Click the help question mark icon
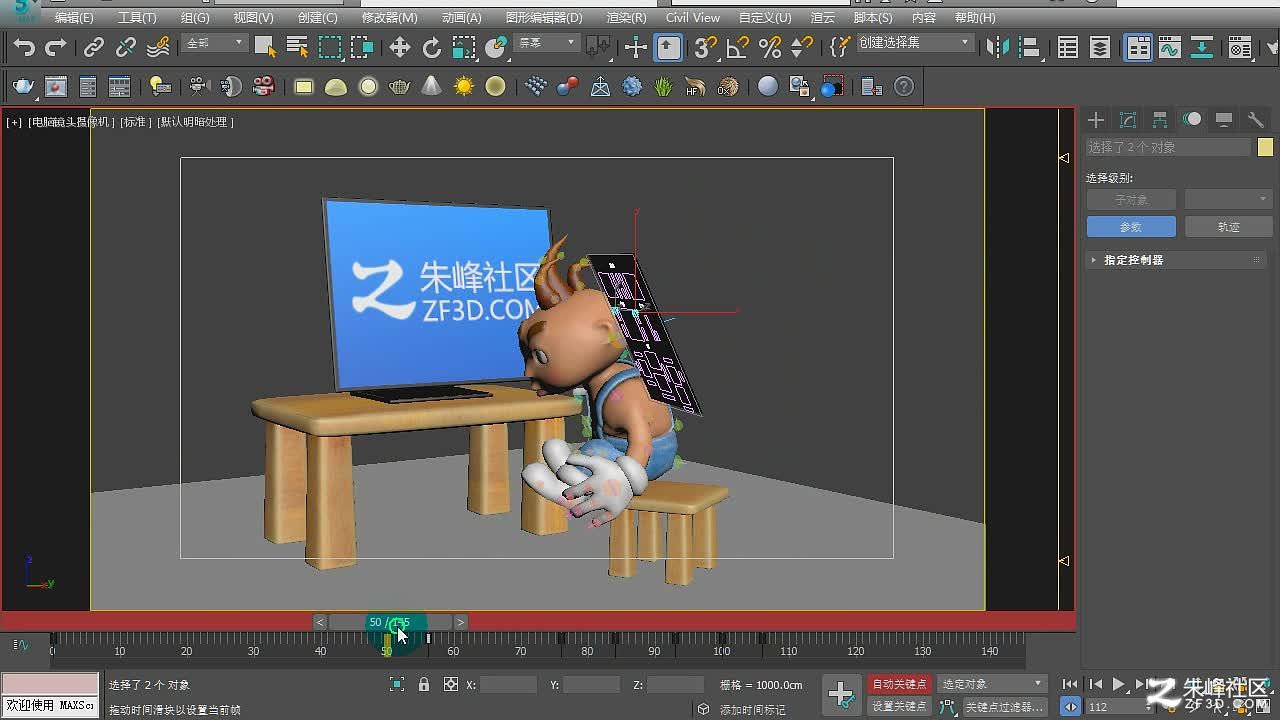Screen dimensions: 1280x720 click(x=904, y=87)
